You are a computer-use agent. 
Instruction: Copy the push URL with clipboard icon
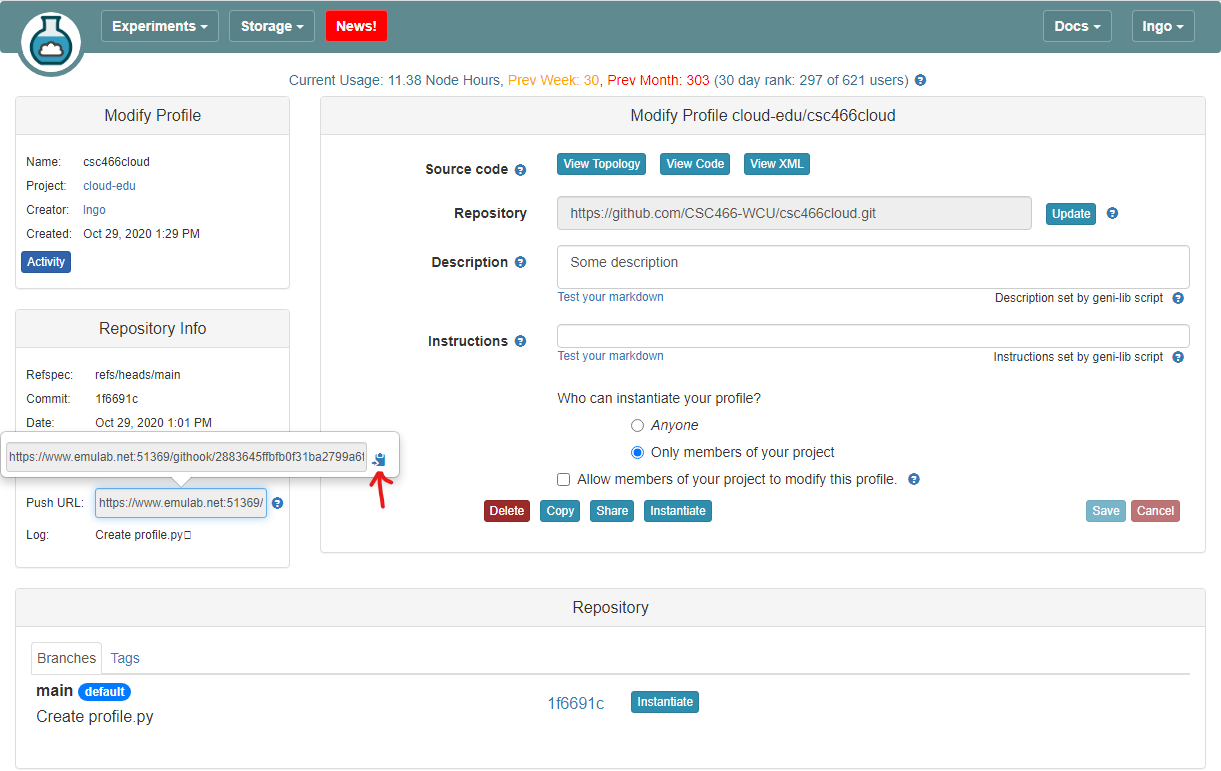click(x=379, y=459)
